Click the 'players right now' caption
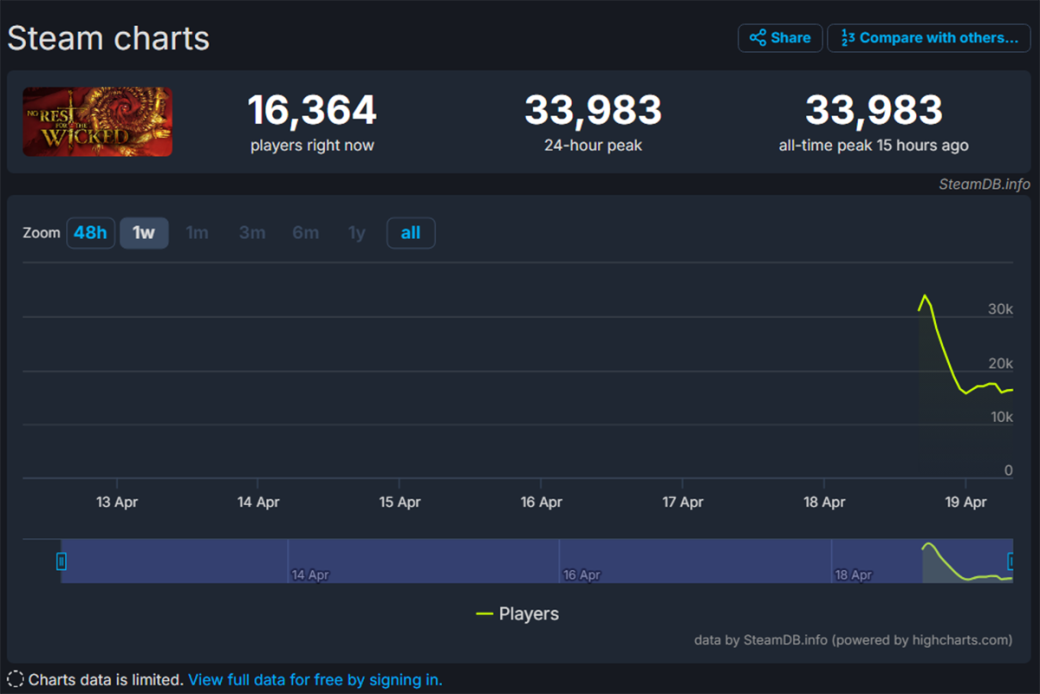 312,145
